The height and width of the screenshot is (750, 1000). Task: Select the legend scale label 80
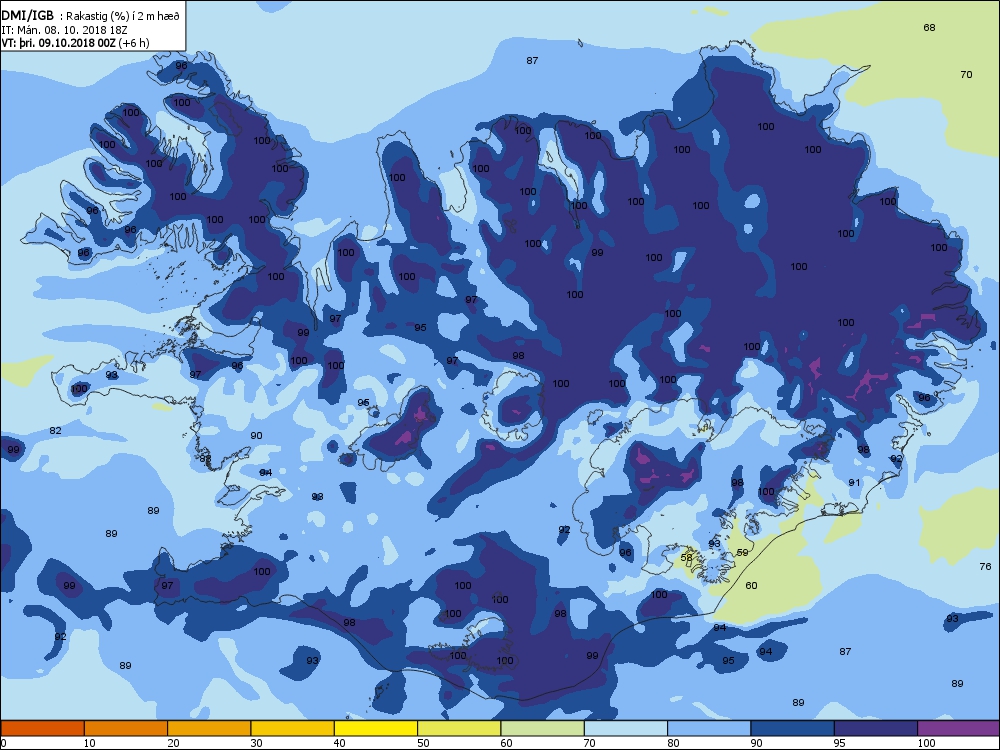tap(673, 743)
